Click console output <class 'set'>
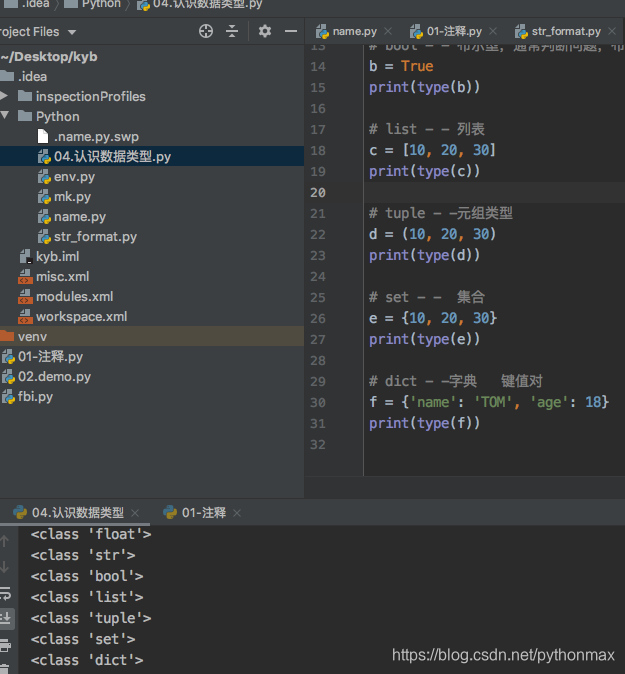The width and height of the screenshot is (625, 674). [83, 639]
